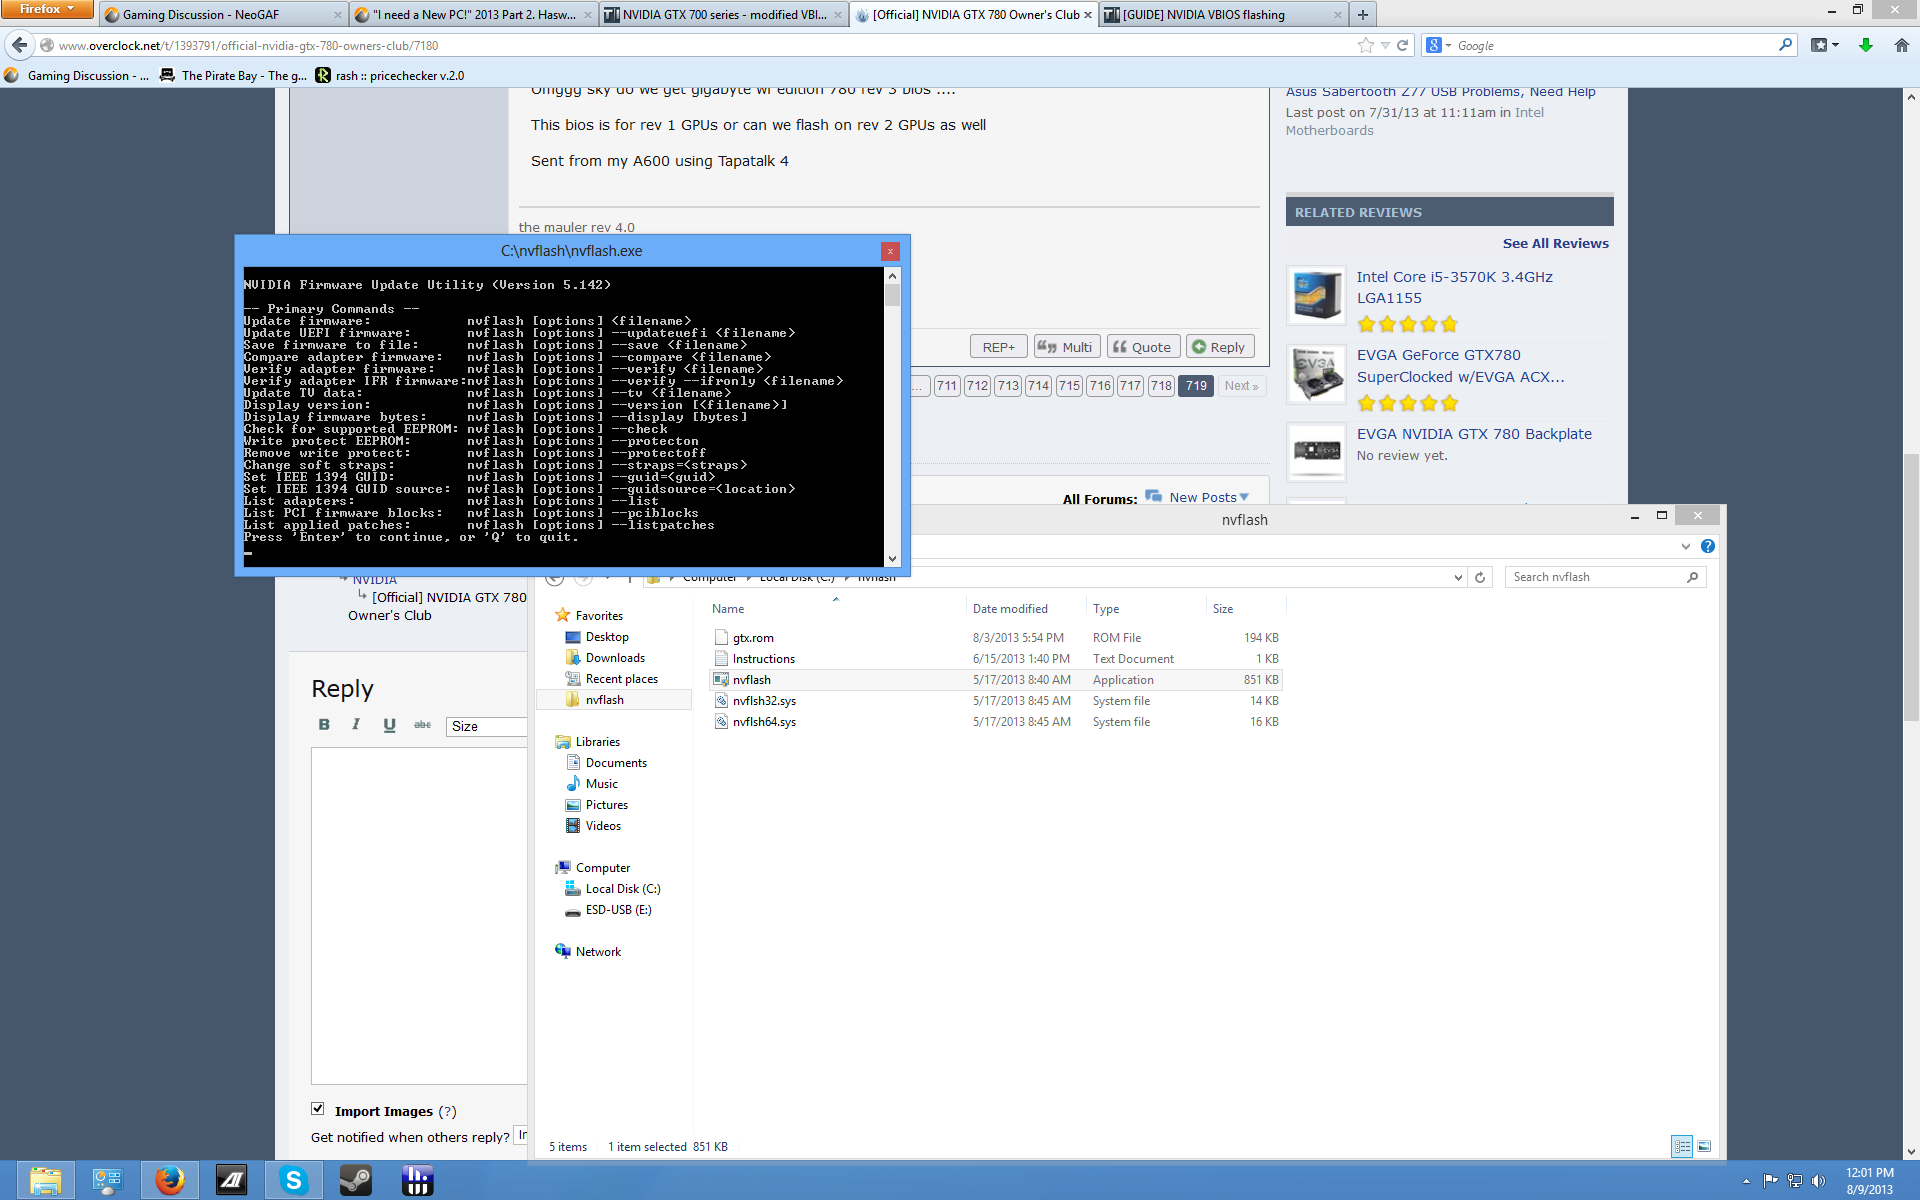This screenshot has height=1200, width=1920.
Task: Open new tab with plus button
Action: pos(1362,15)
